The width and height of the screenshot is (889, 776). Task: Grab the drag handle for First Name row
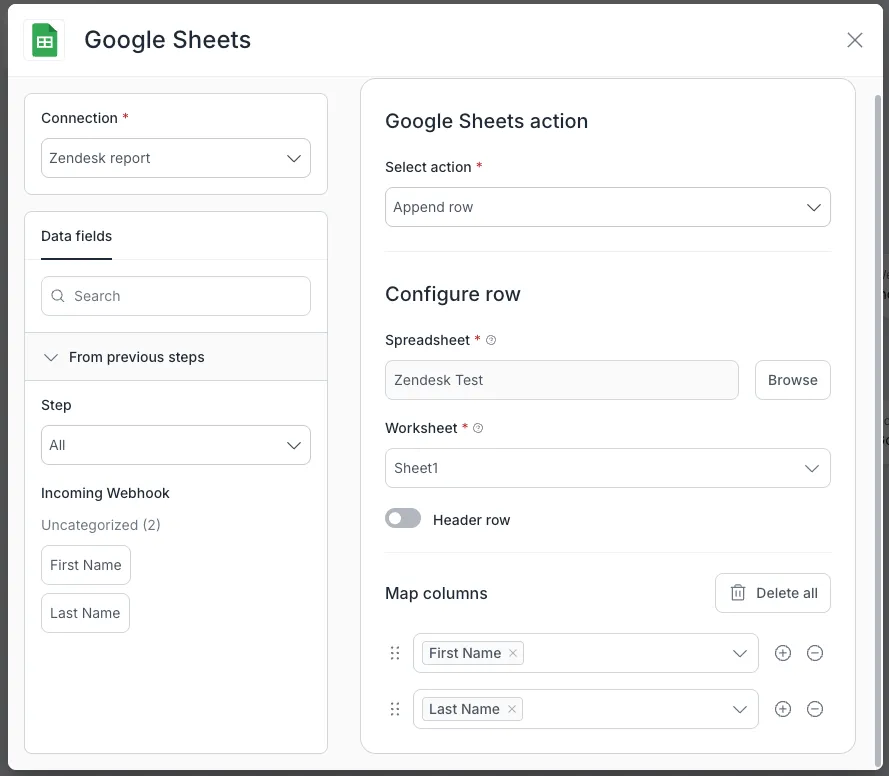(x=395, y=653)
